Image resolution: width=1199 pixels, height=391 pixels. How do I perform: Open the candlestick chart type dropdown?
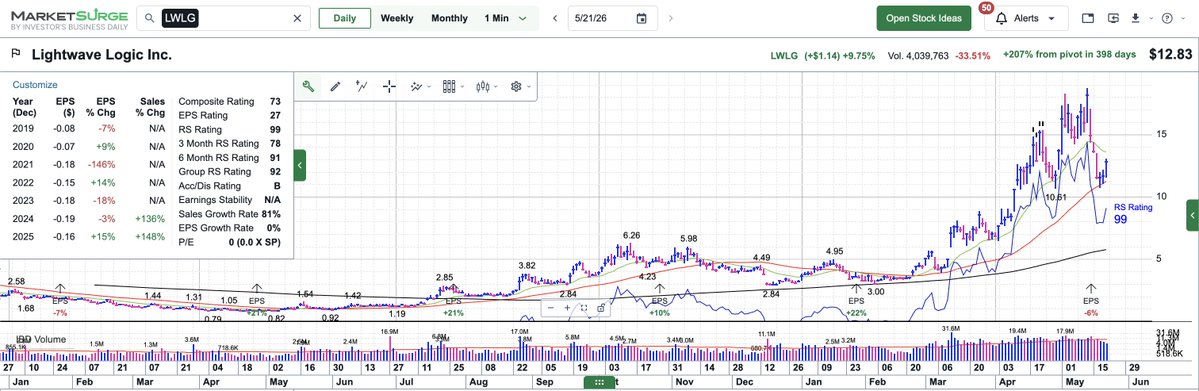(x=486, y=86)
